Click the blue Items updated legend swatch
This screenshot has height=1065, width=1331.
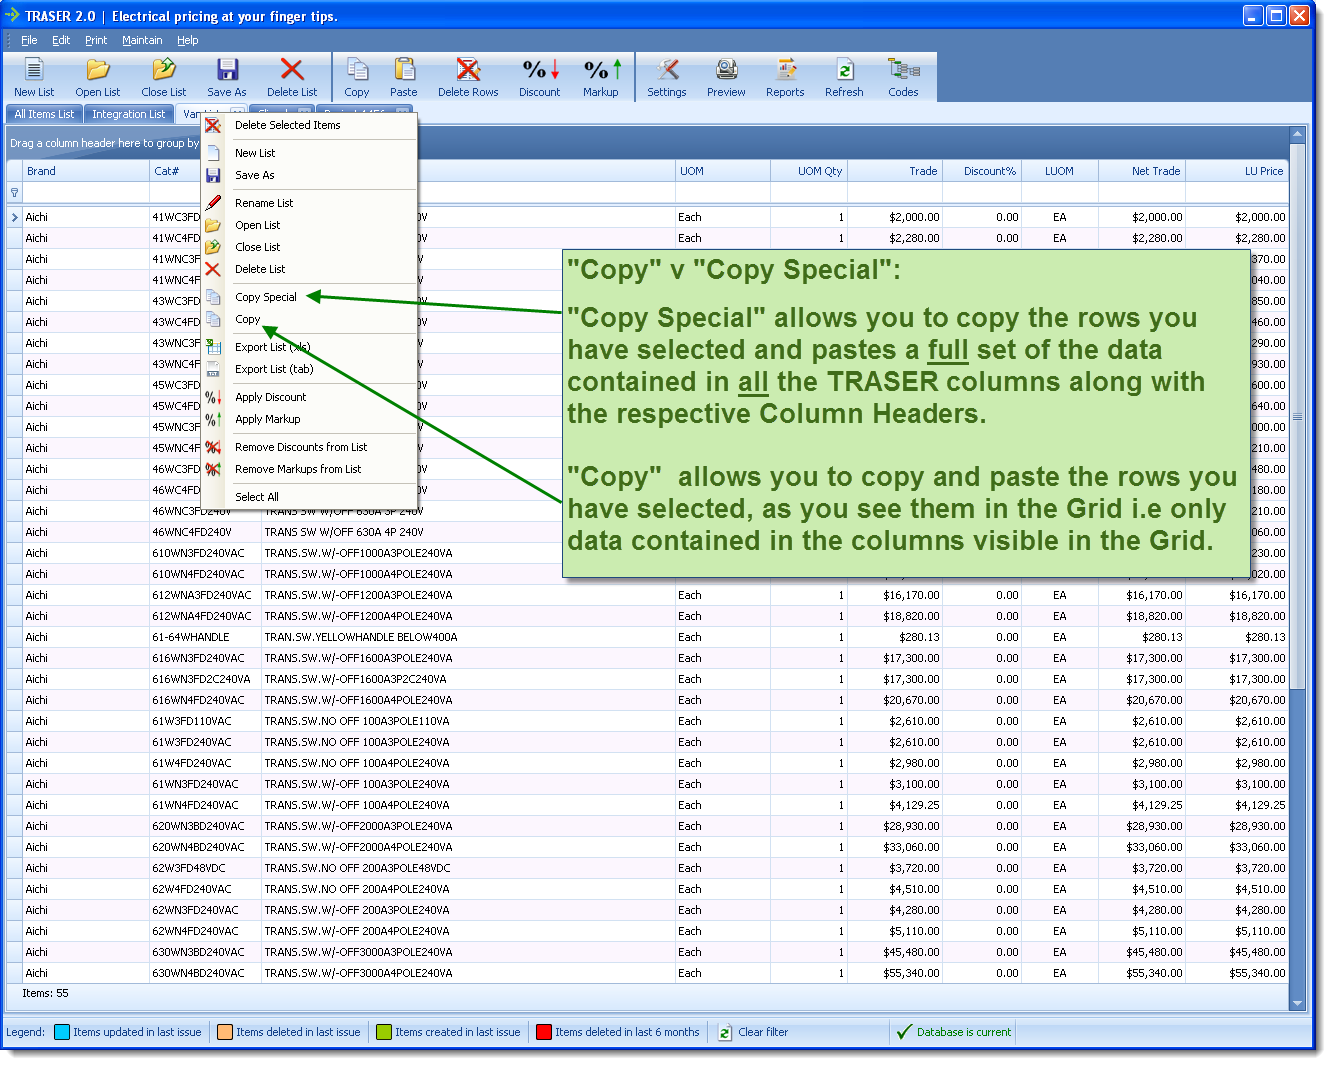62,1032
